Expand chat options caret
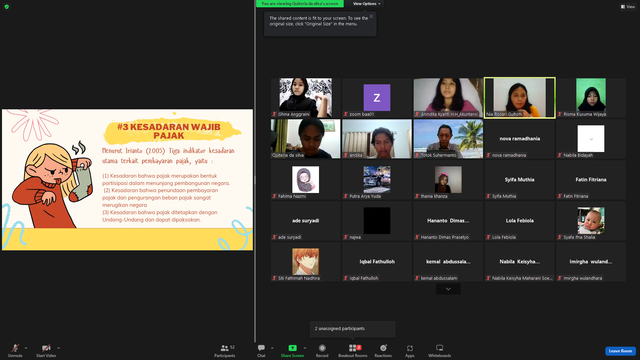The width and height of the screenshot is (640, 360). [x=272, y=348]
